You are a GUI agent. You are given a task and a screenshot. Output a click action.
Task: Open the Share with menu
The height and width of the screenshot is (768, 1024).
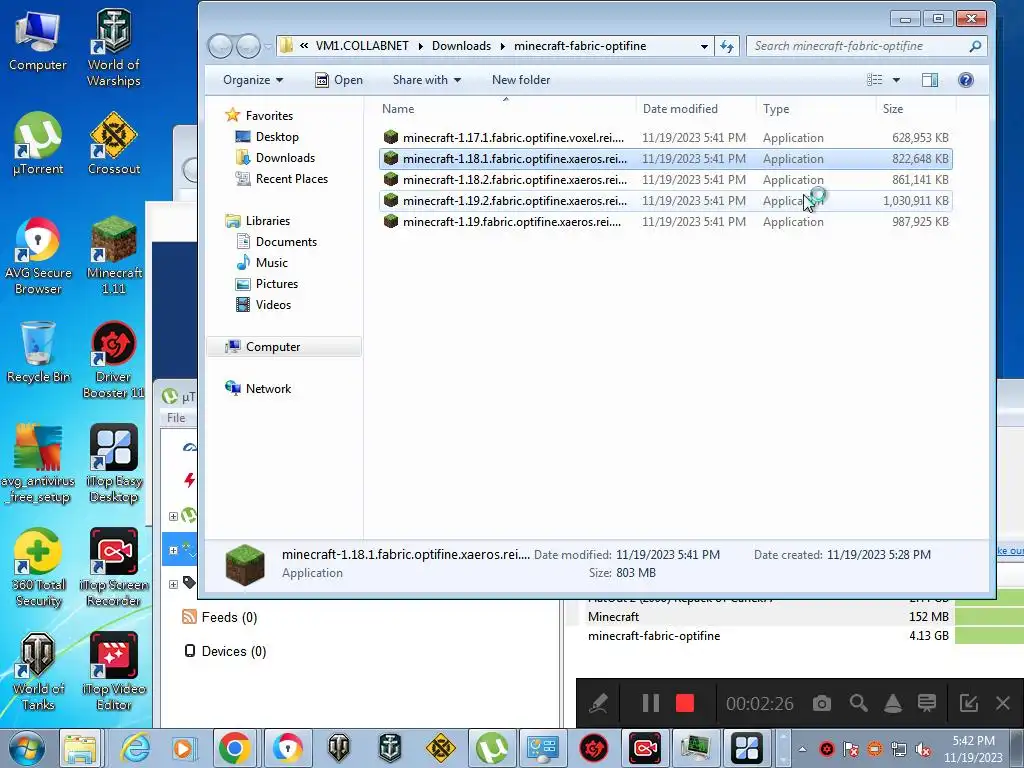click(426, 80)
